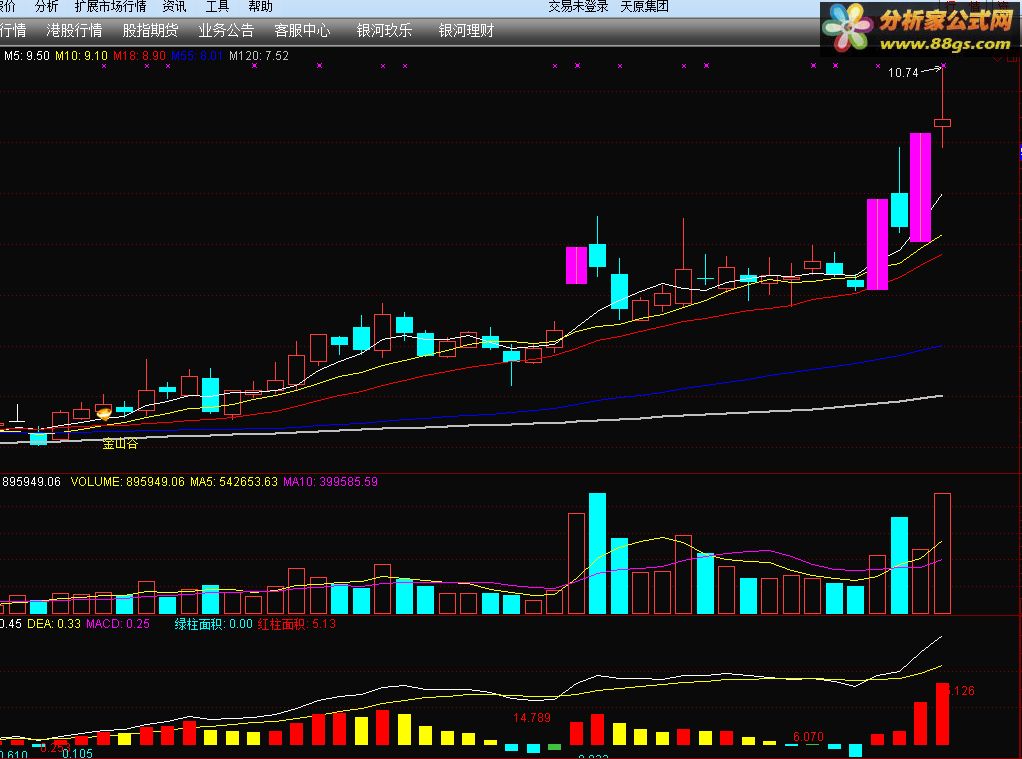Click the M55: 8.01 average label
Image resolution: width=1022 pixels, height=759 pixels.
[197, 56]
